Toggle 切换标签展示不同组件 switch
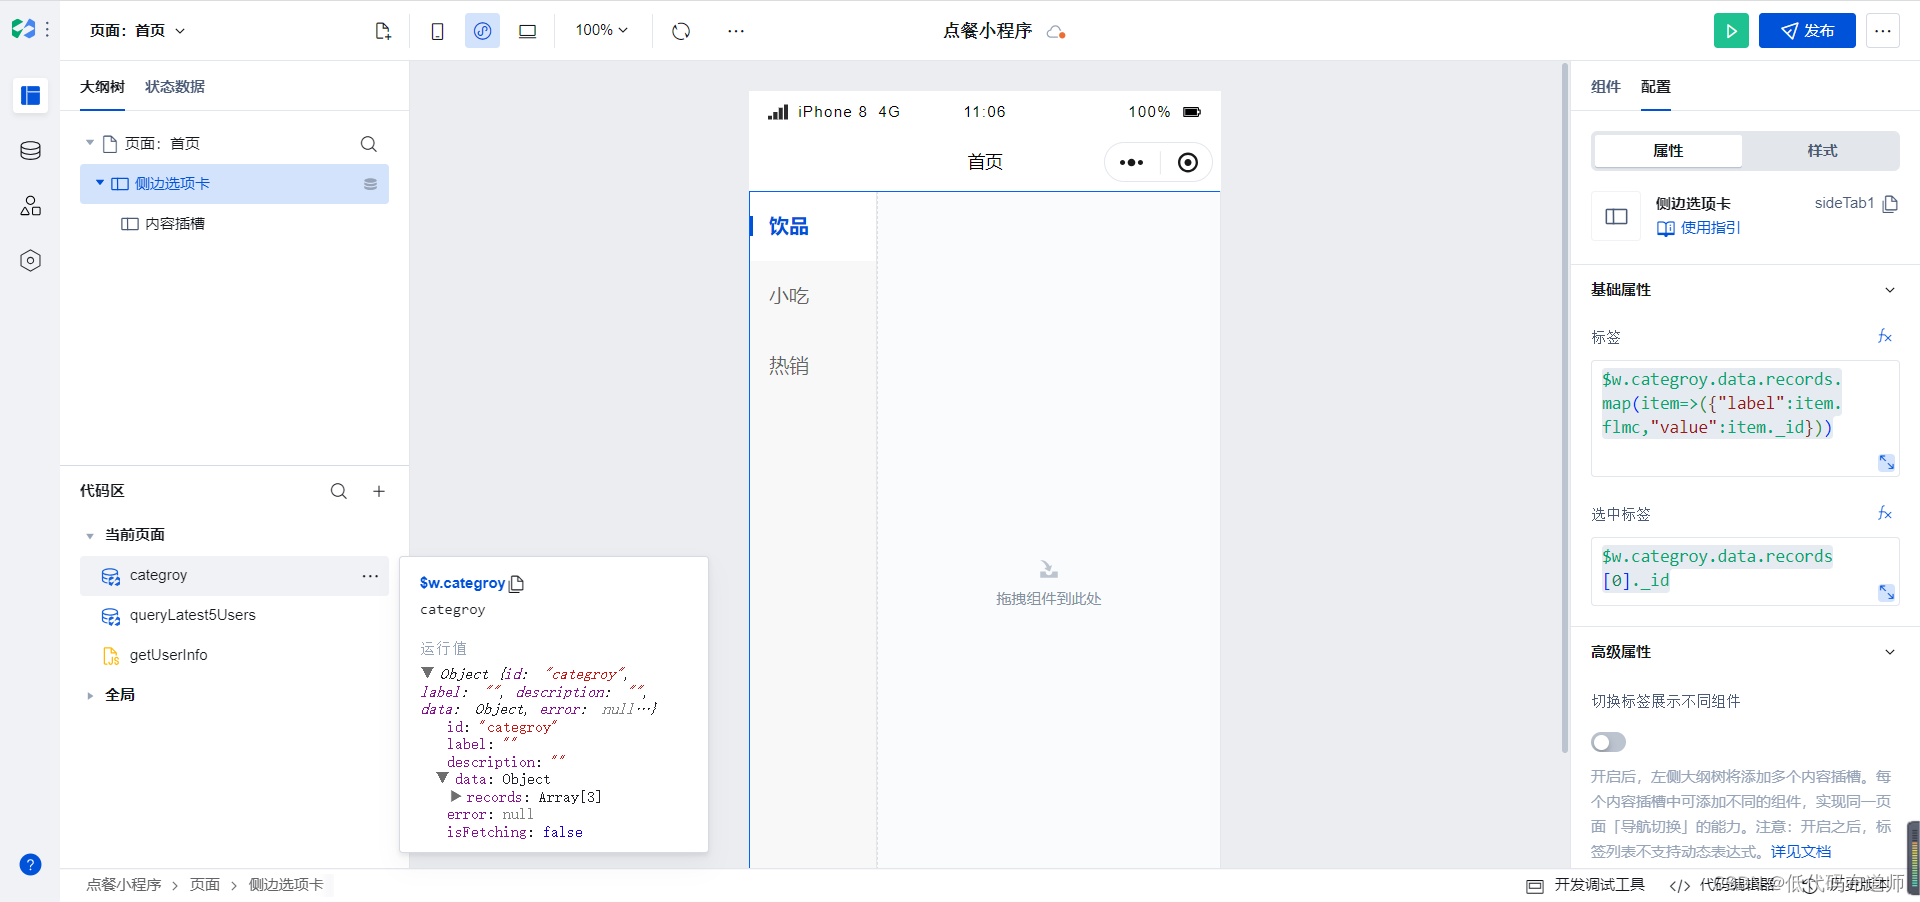The height and width of the screenshot is (902, 1920). (1609, 742)
